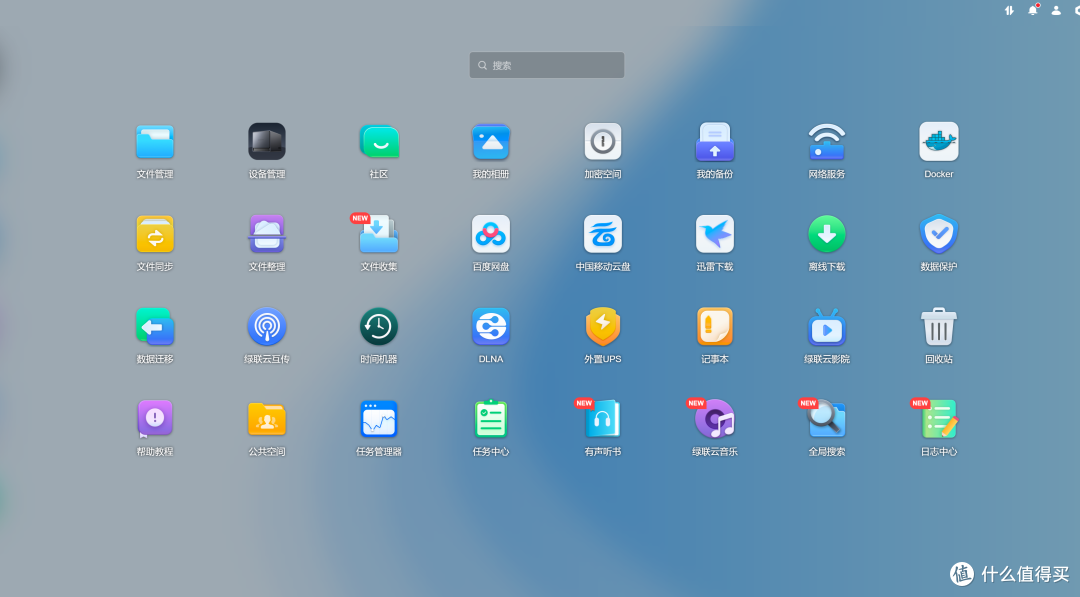The height and width of the screenshot is (597, 1080).
Task: Launch 绿联云影院 cinema app
Action: [x=827, y=327]
